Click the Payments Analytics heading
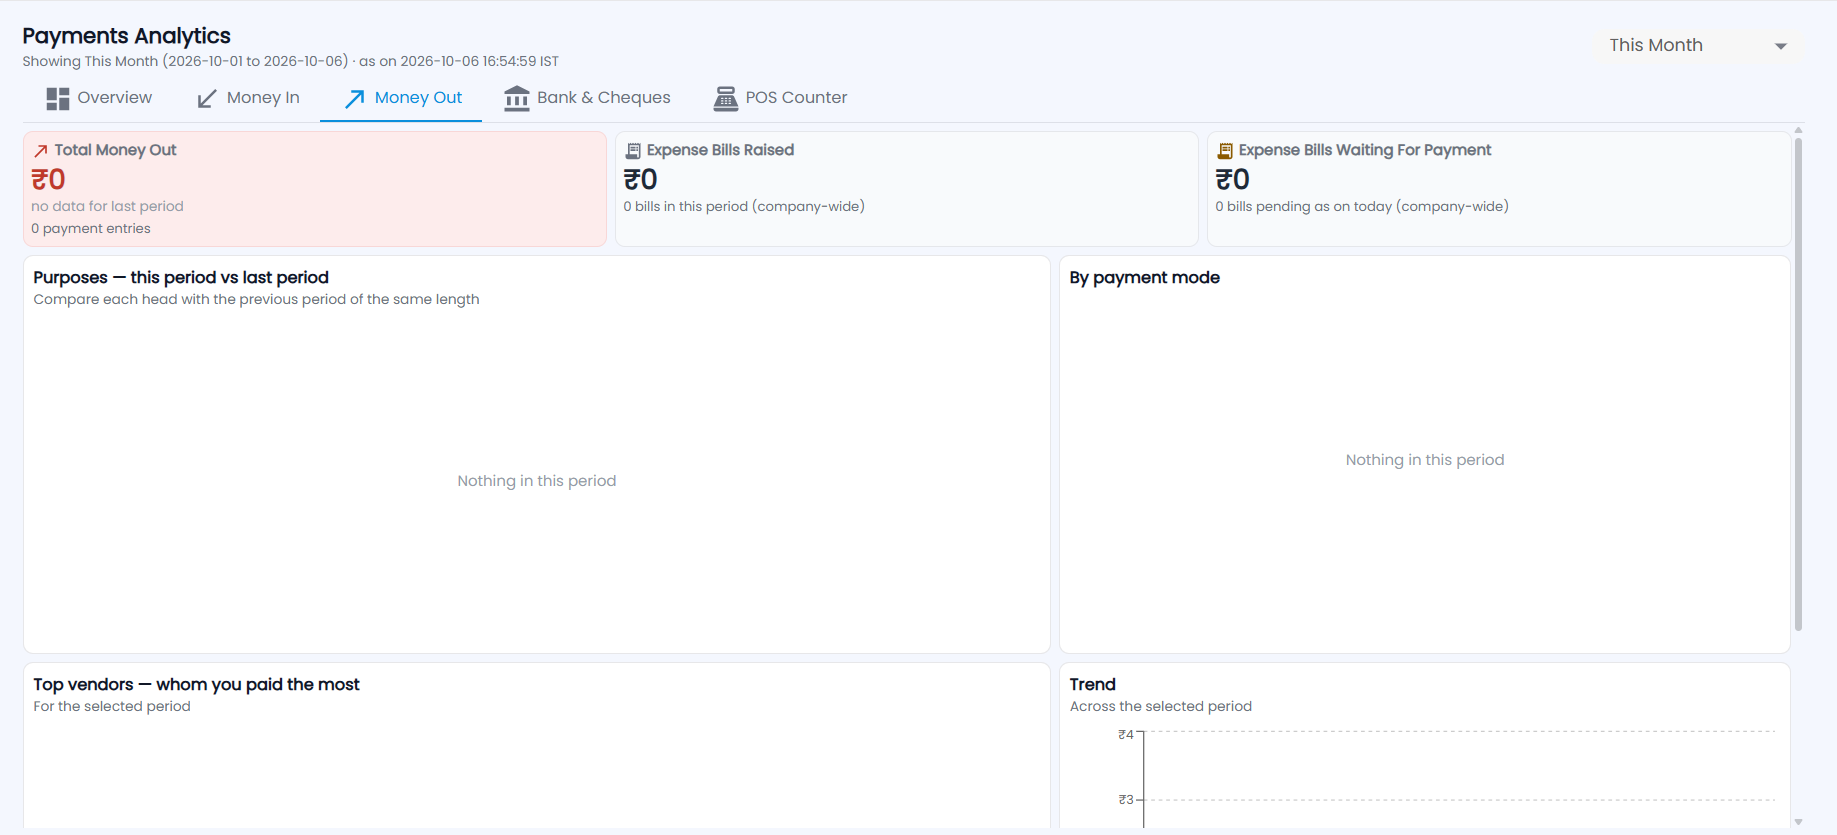Screen dimensions: 1837x835 [126, 36]
